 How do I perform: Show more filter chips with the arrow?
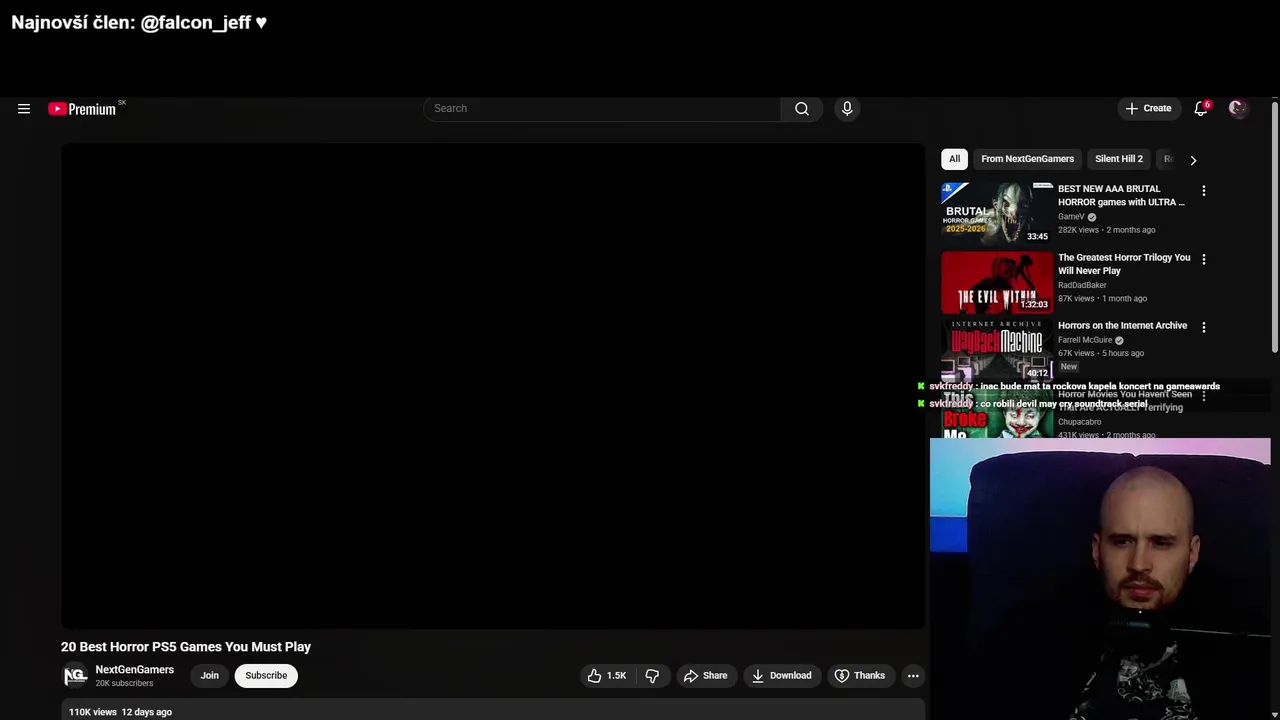(1193, 160)
